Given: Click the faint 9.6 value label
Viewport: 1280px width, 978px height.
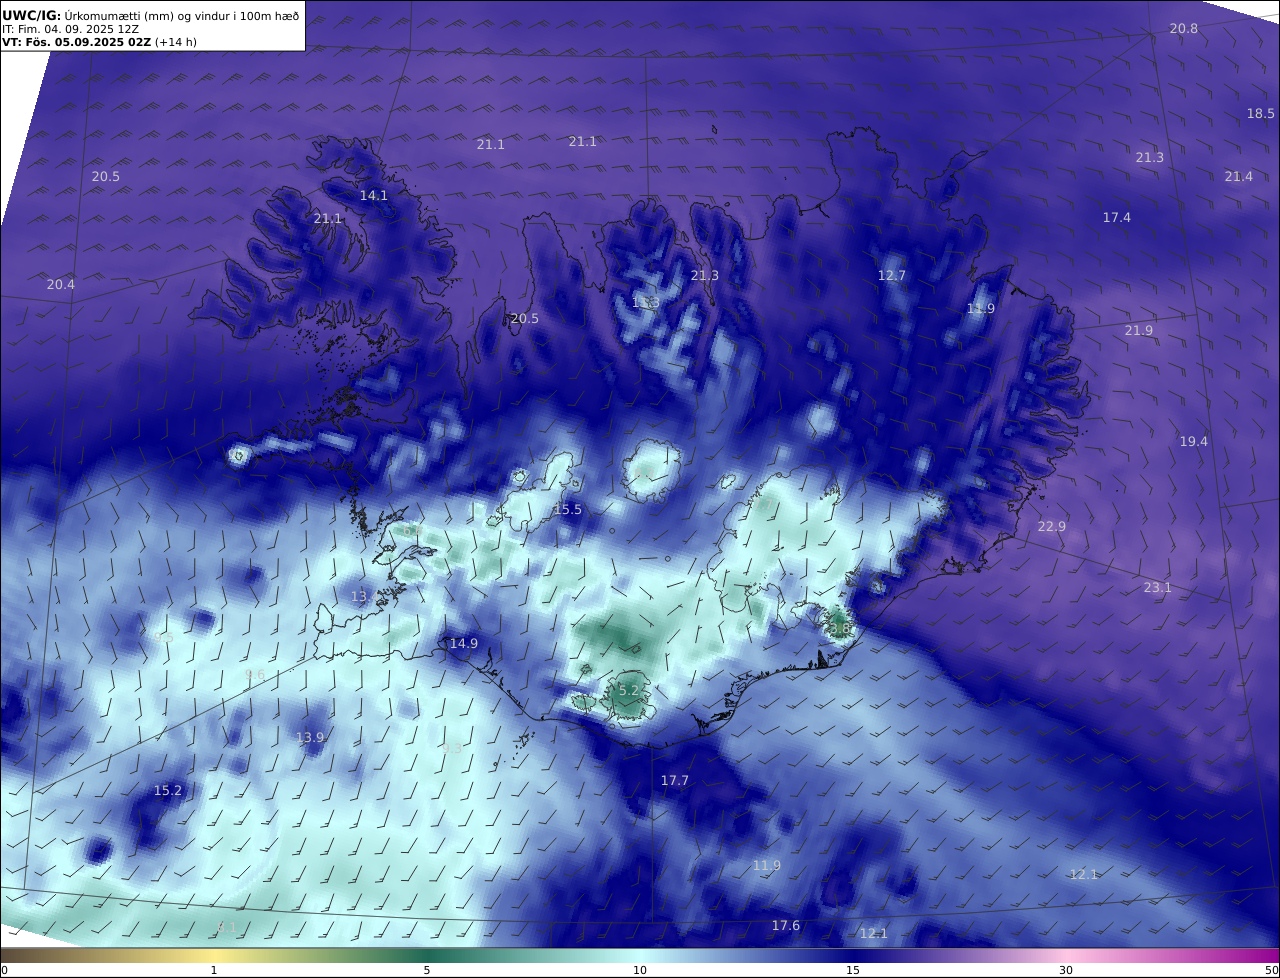Looking at the screenshot, I should tap(255, 675).
